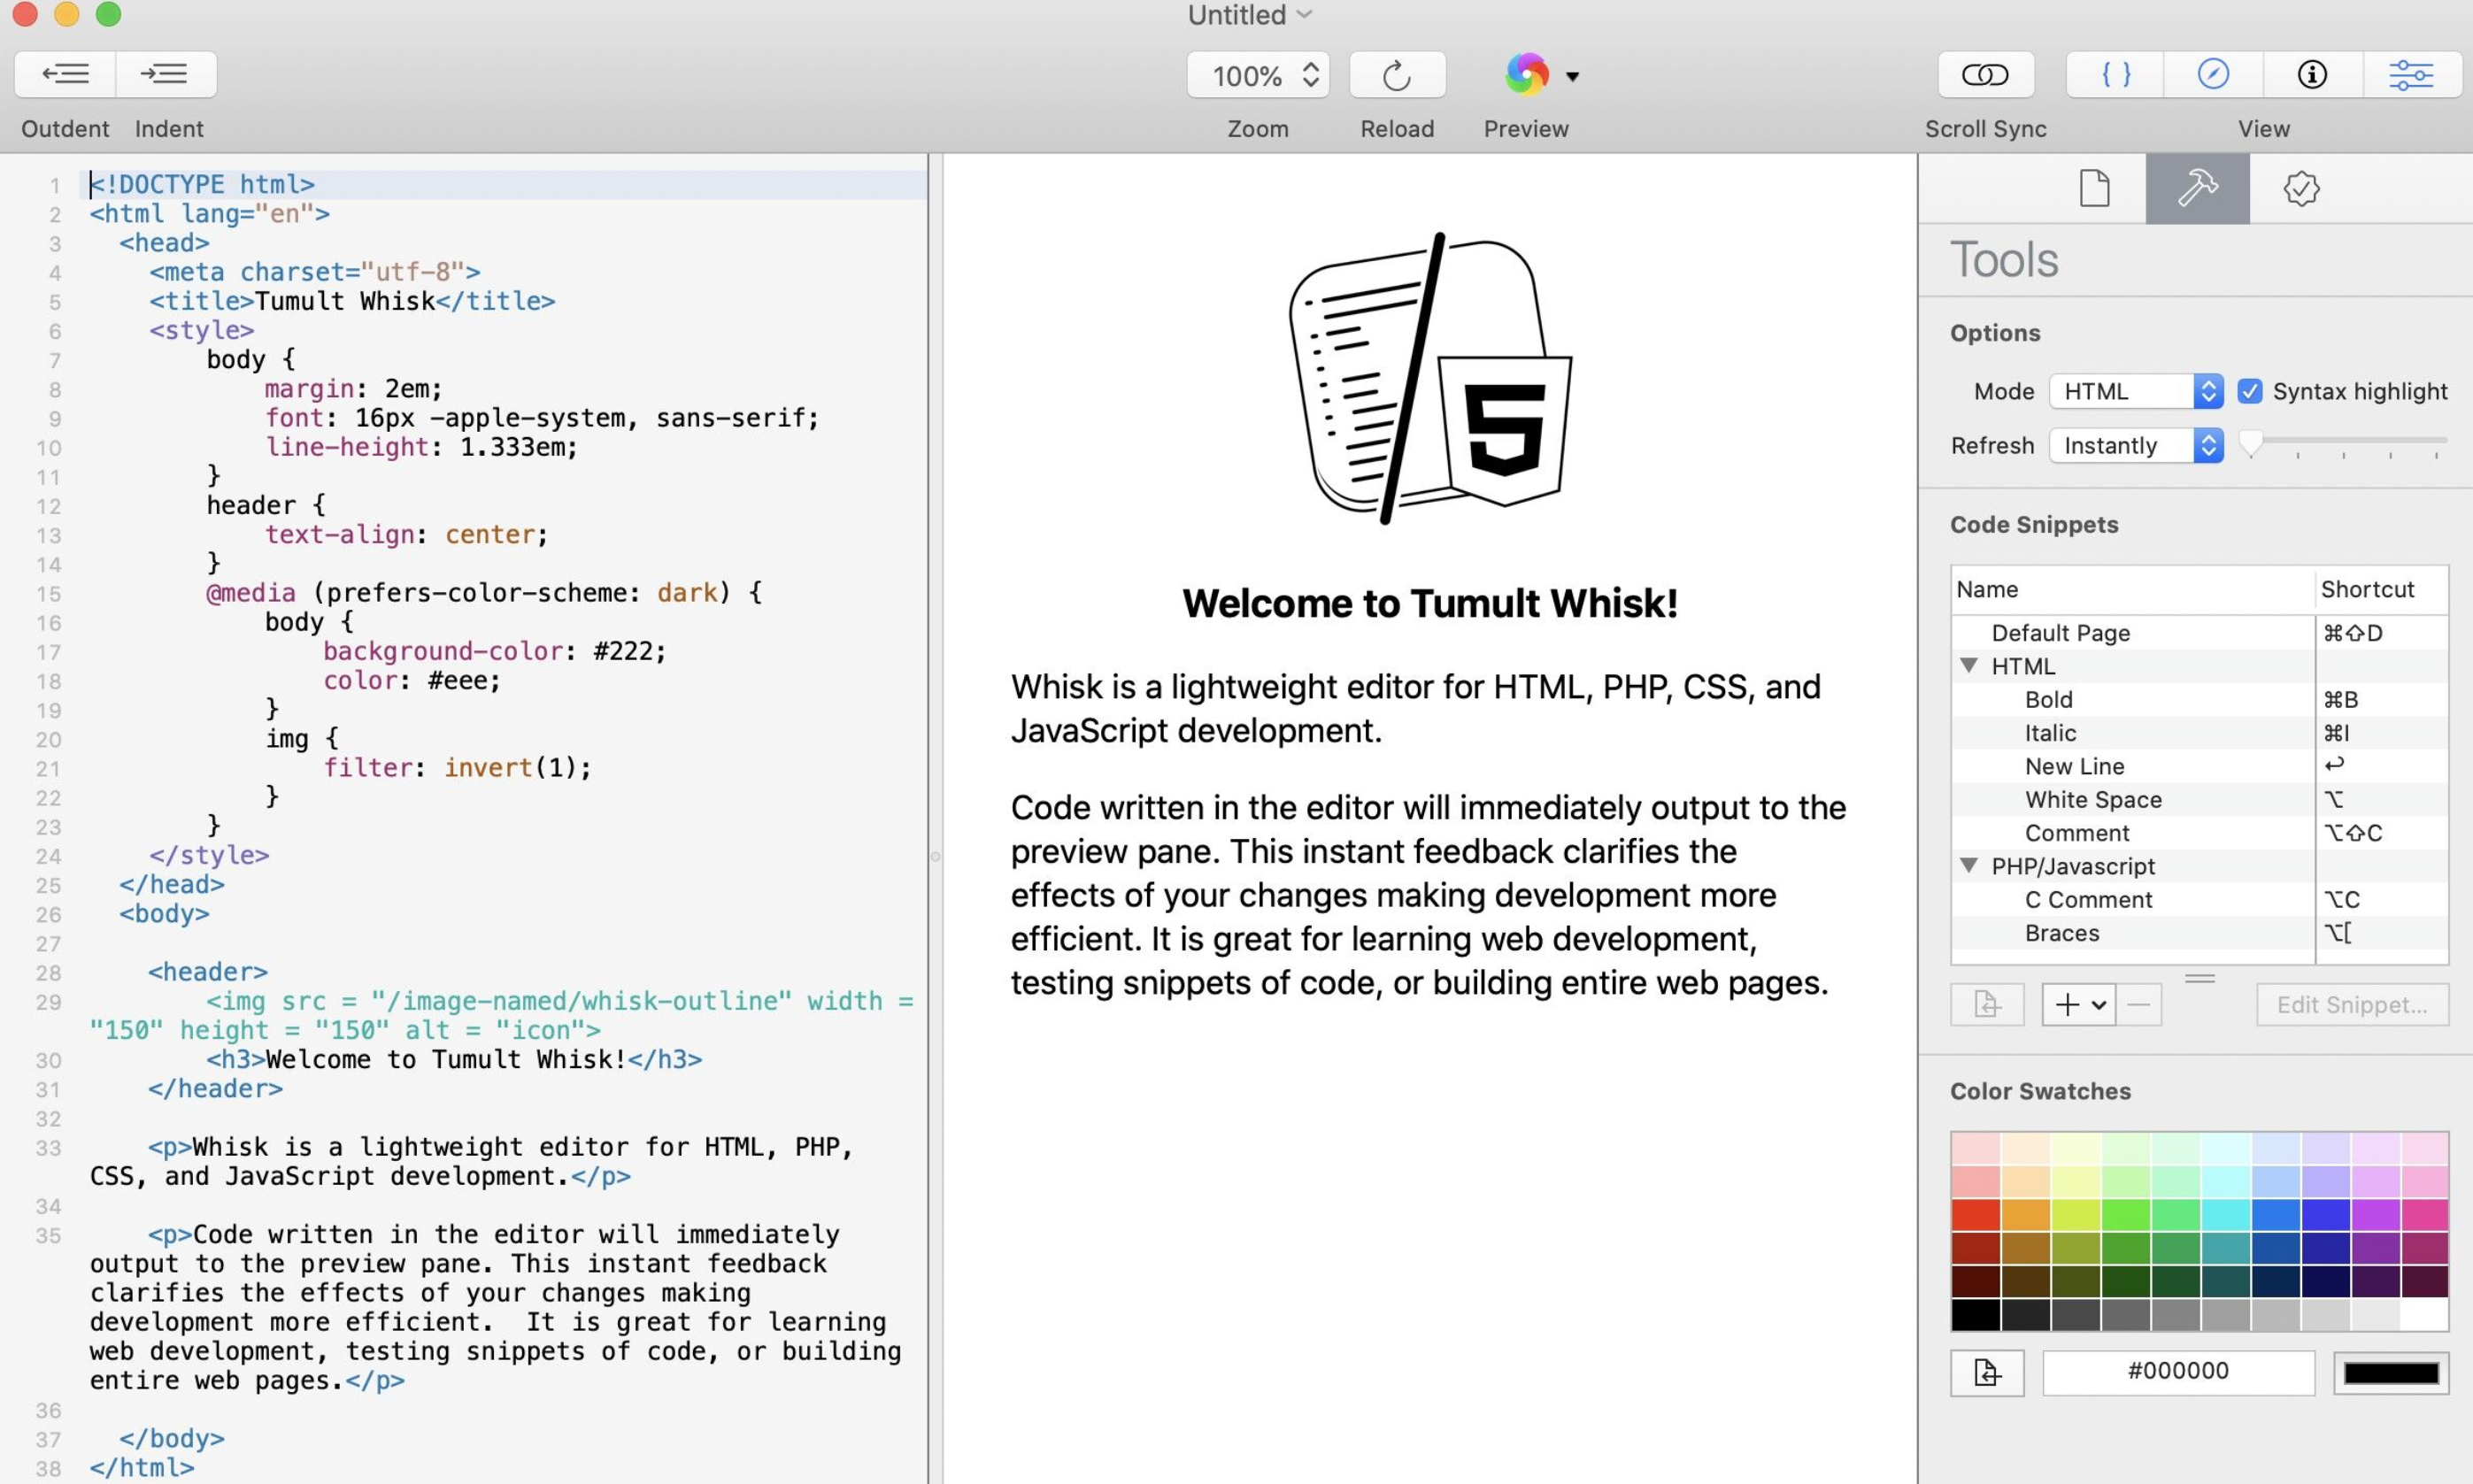The width and height of the screenshot is (2473, 1484).
Task: Click the Name column header
Action: click(2133, 590)
